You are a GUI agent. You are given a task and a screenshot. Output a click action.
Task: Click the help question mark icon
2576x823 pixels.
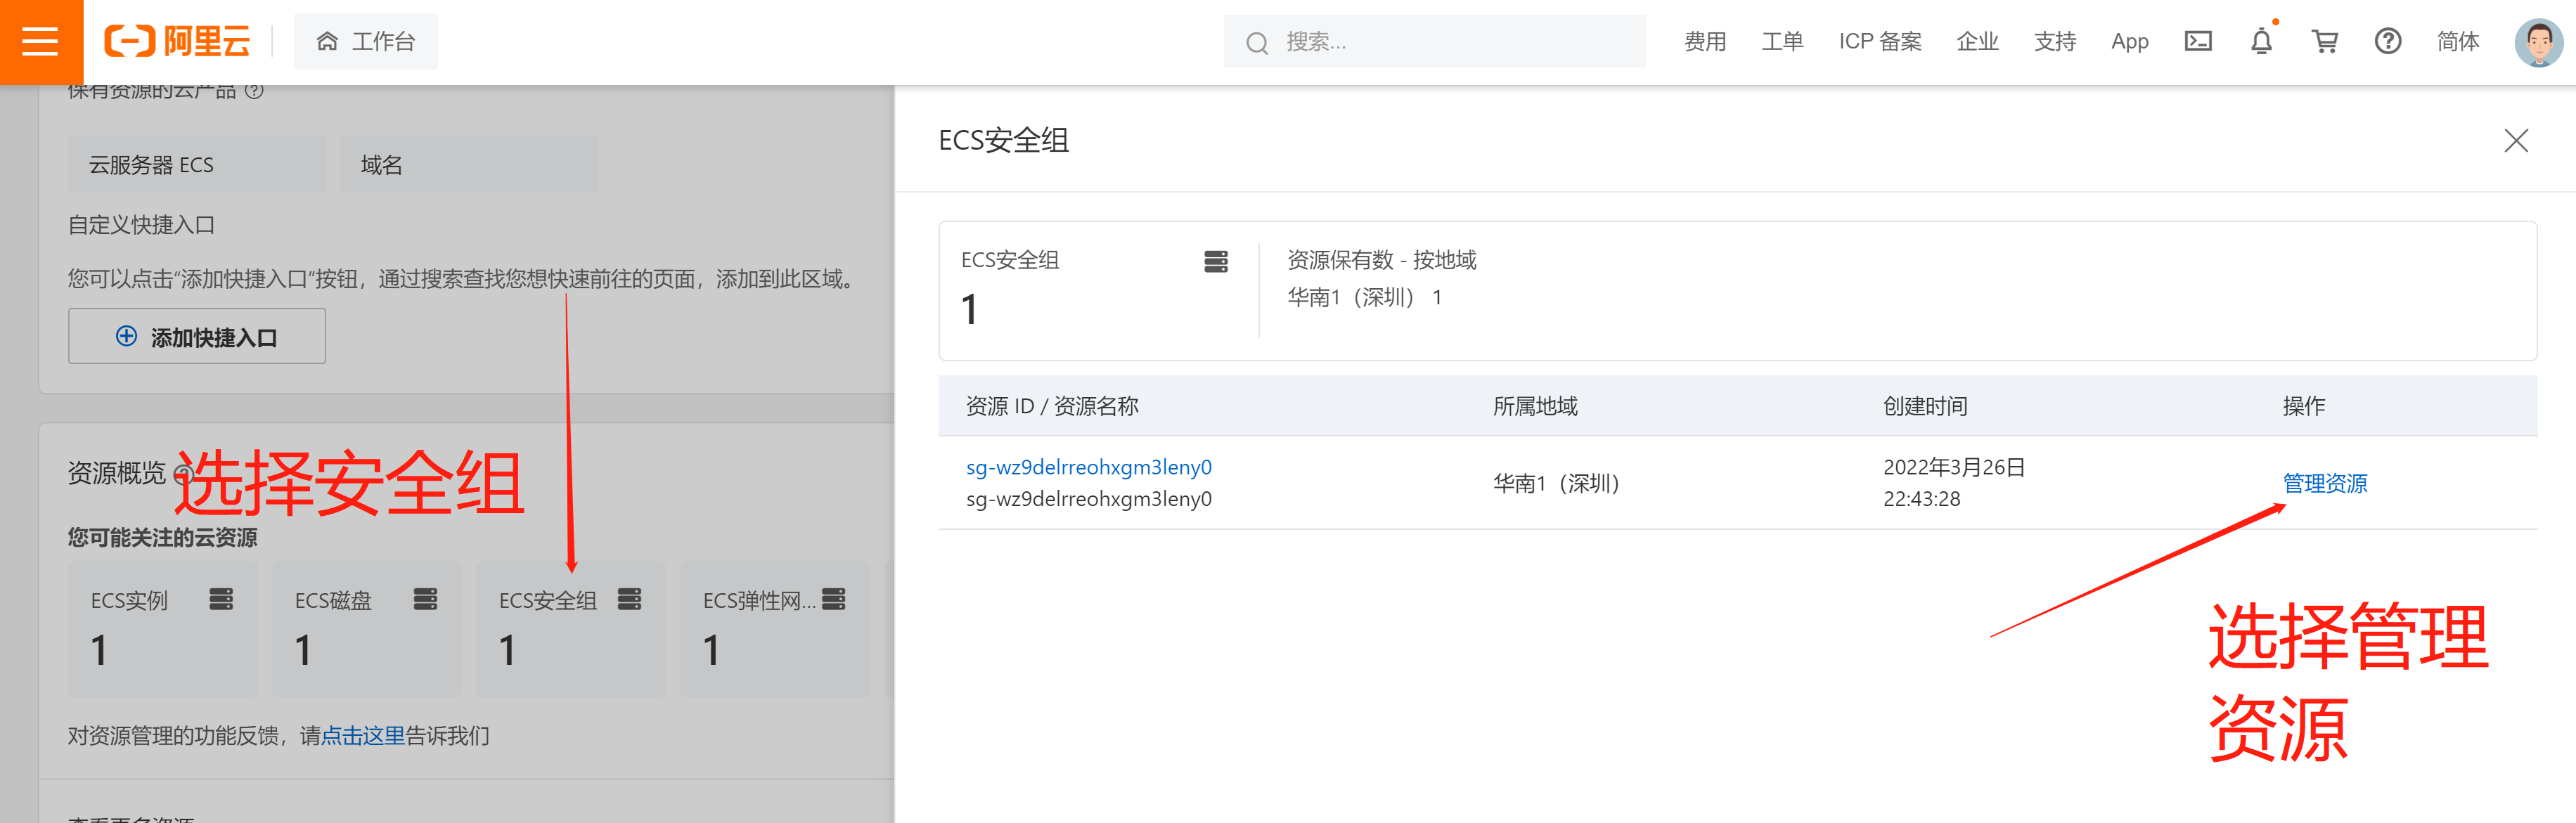tap(2387, 41)
